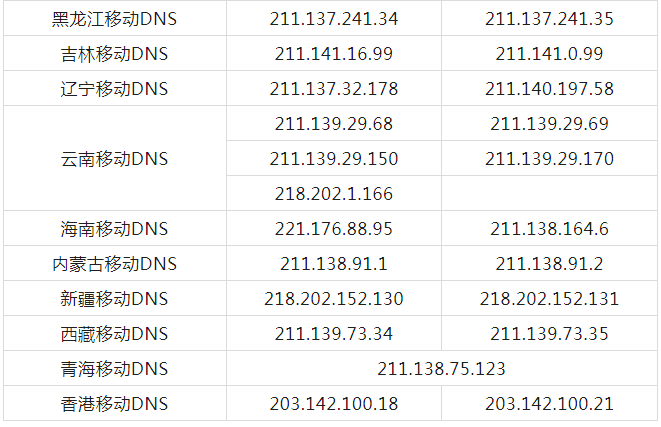The image size is (661, 427).
Task: Select the address 218.202.152.131
Action: (x=549, y=299)
